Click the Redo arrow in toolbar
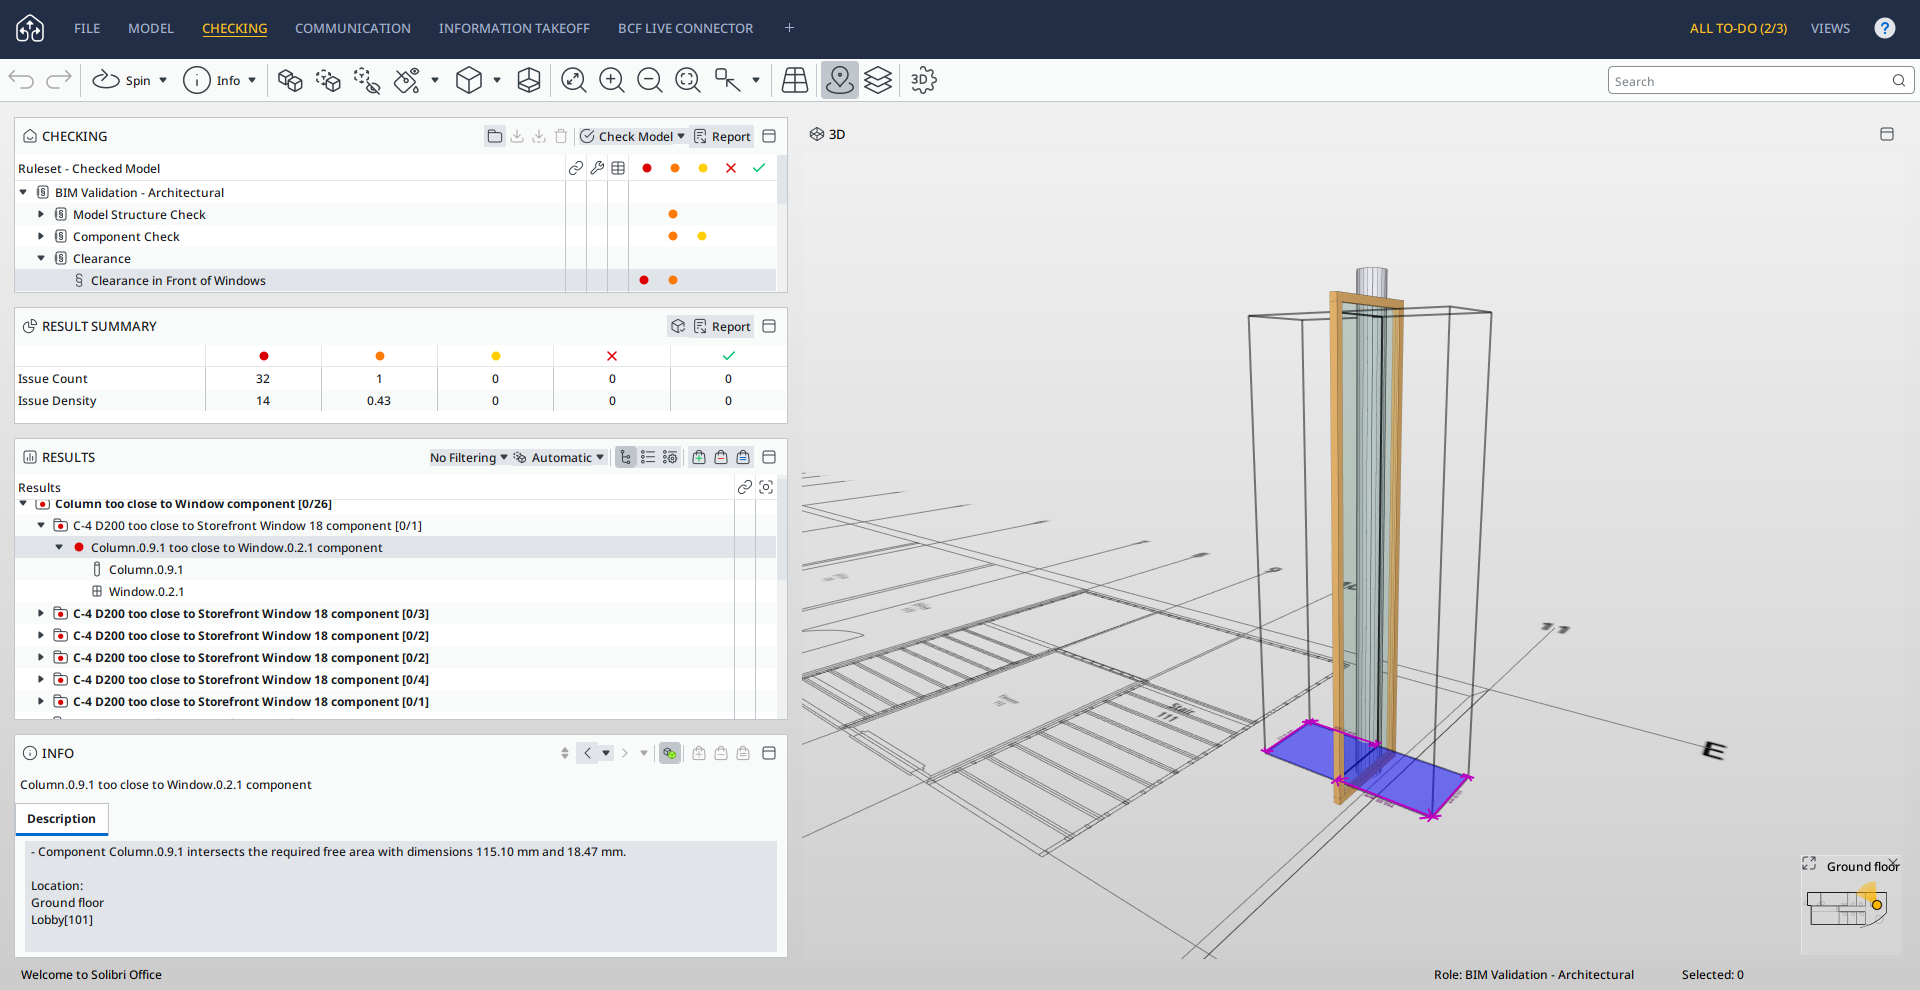This screenshot has height=990, width=1920. (59, 80)
